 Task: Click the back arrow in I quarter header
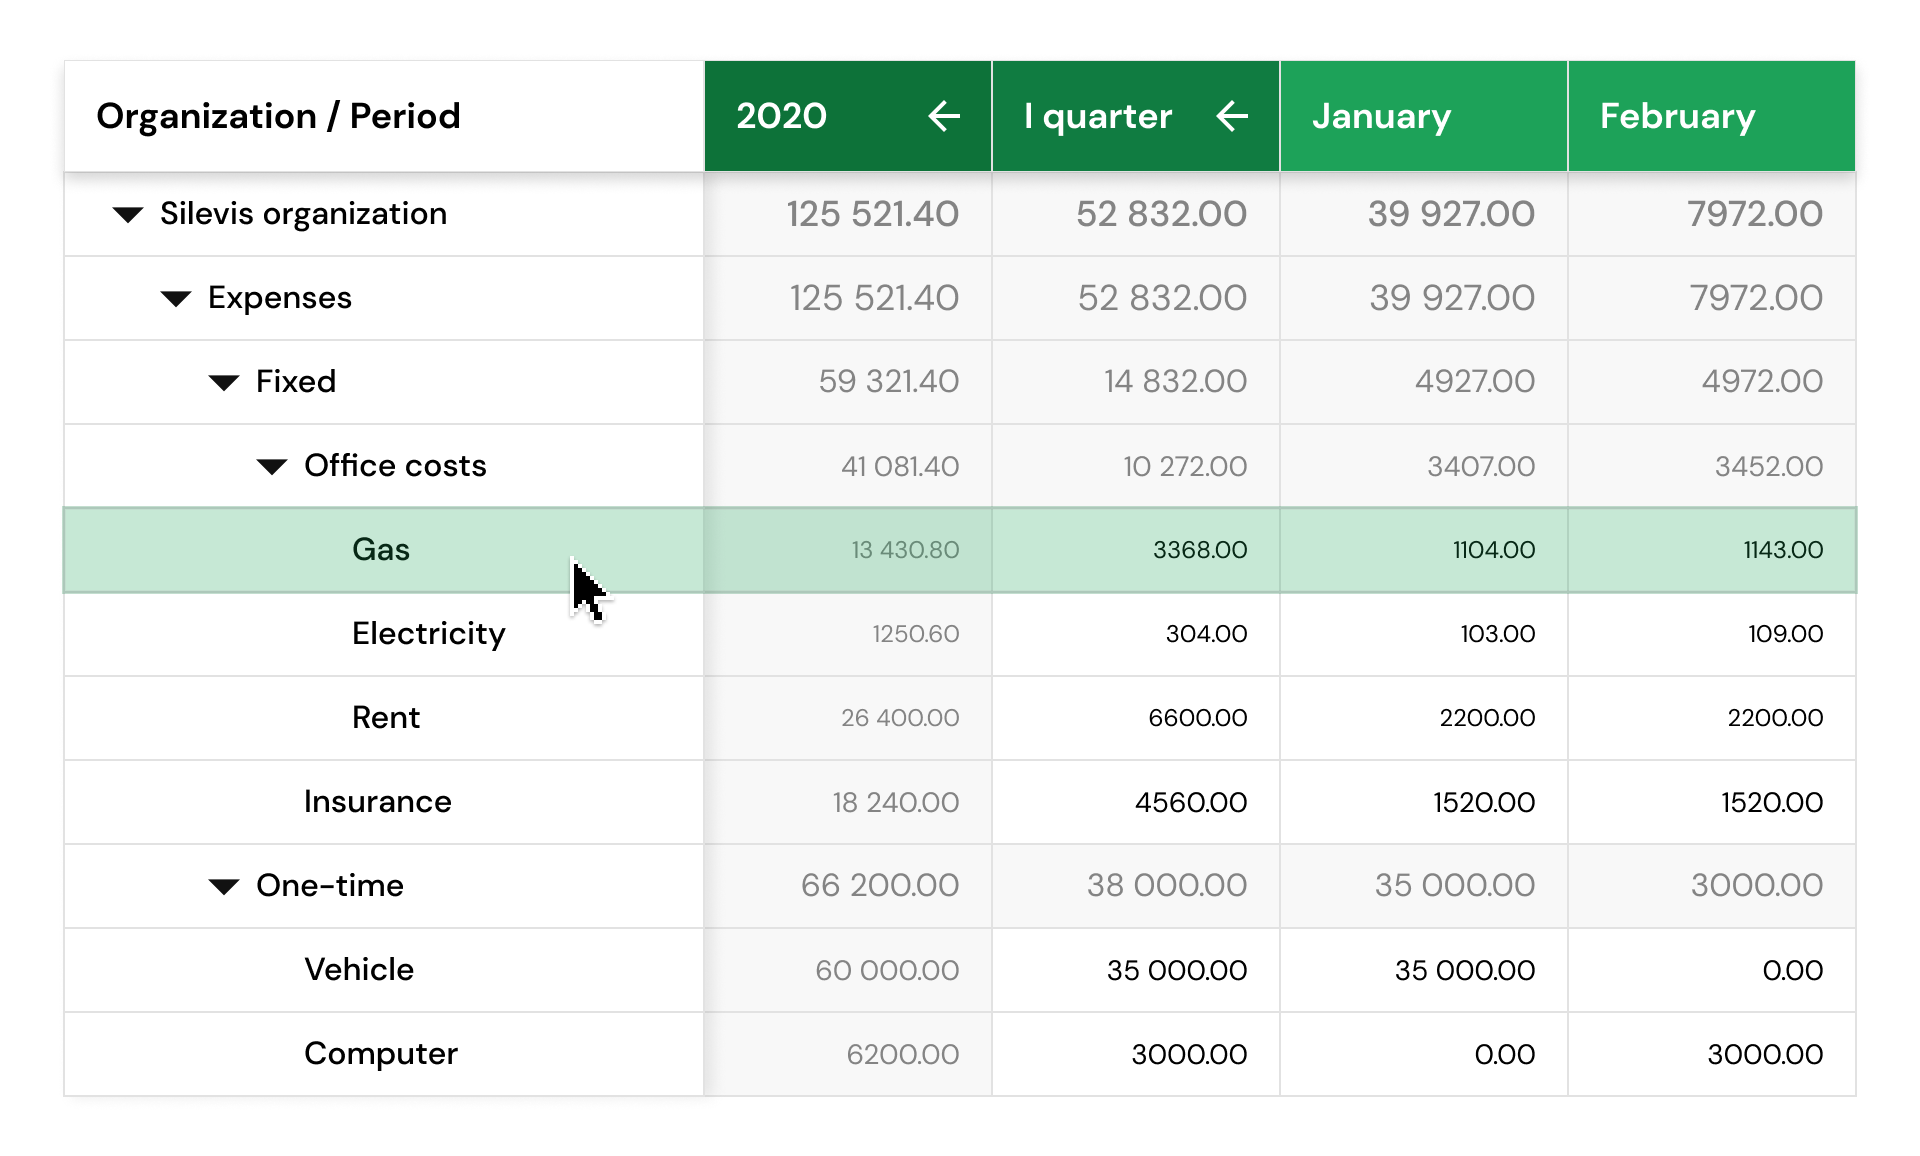pyautogui.click(x=1231, y=116)
